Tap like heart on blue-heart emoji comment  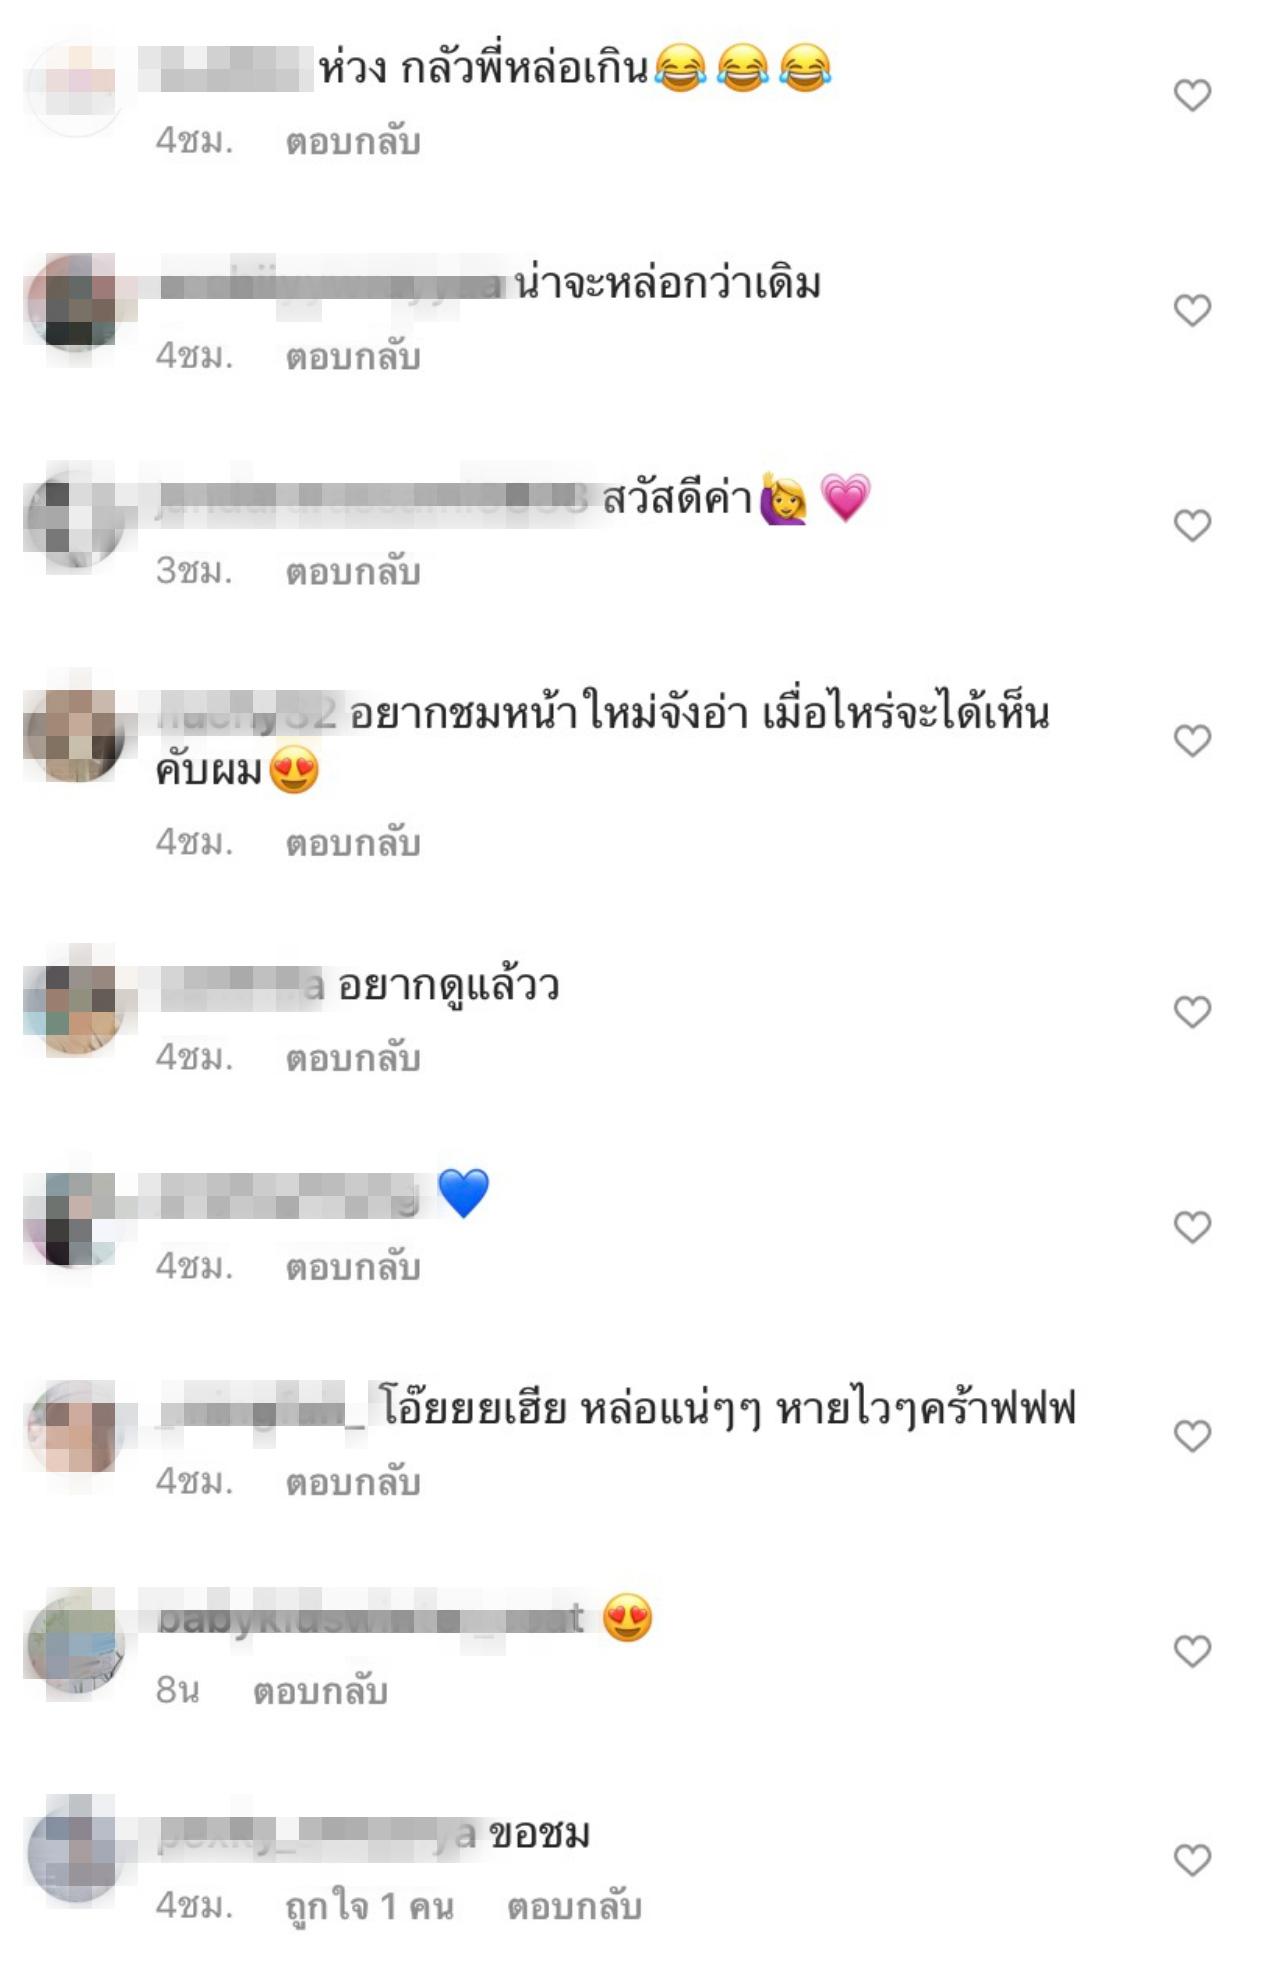click(1192, 1227)
